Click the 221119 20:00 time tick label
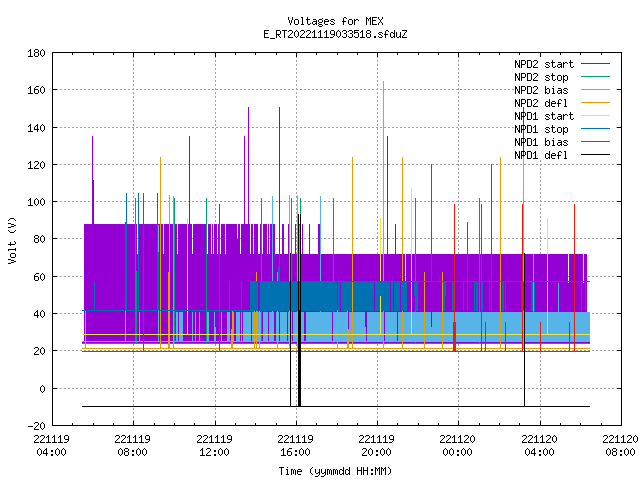The image size is (640, 480). (376, 446)
